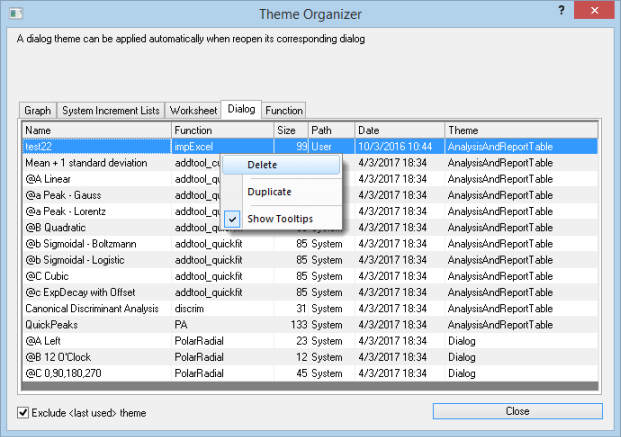Click the Size column header
Screen dimensions: 621x437
tap(289, 130)
